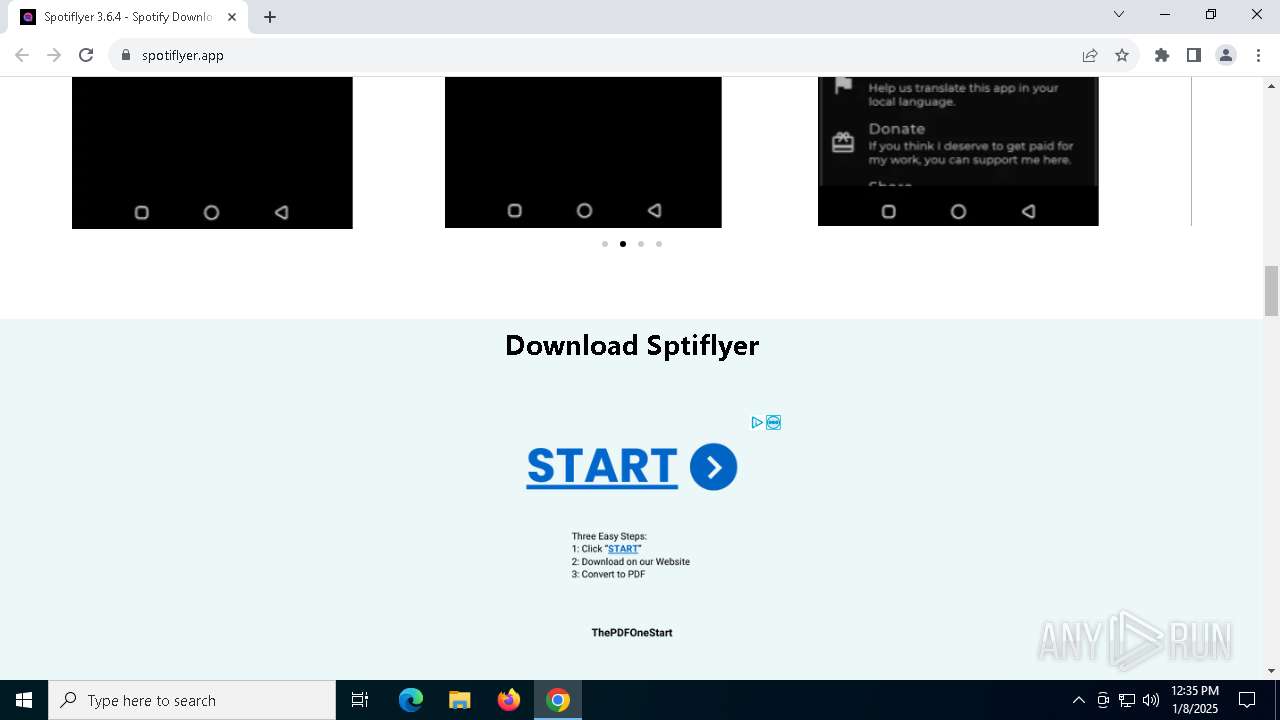Open second app screenshot thumbnail
1280x720 pixels.
(x=583, y=152)
